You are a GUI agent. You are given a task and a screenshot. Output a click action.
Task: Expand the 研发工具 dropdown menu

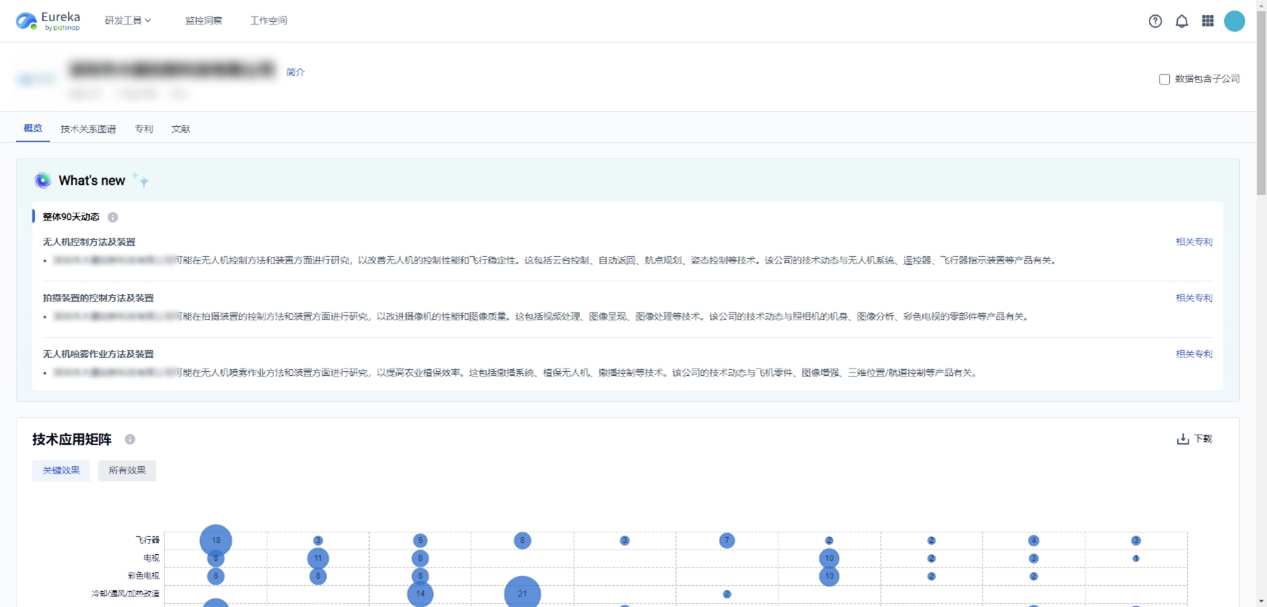coord(128,21)
